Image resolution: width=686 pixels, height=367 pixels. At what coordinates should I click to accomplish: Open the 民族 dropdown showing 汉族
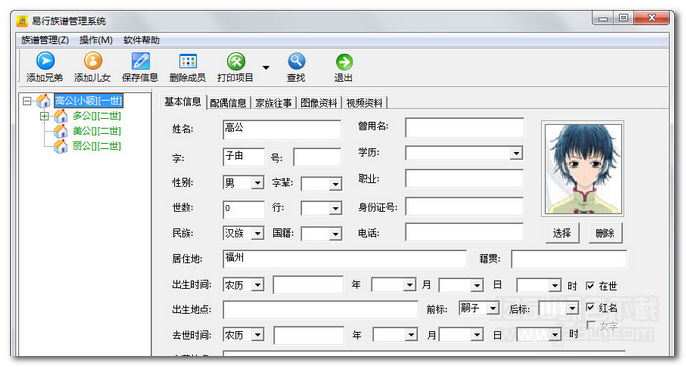tap(258, 234)
